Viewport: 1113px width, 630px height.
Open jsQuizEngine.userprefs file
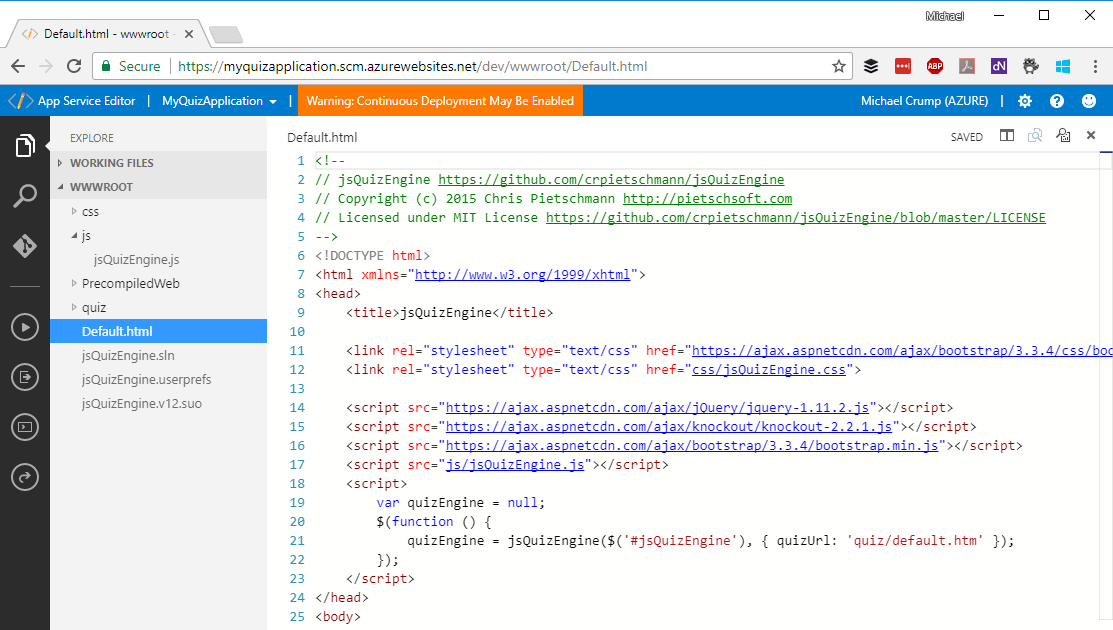pos(146,380)
